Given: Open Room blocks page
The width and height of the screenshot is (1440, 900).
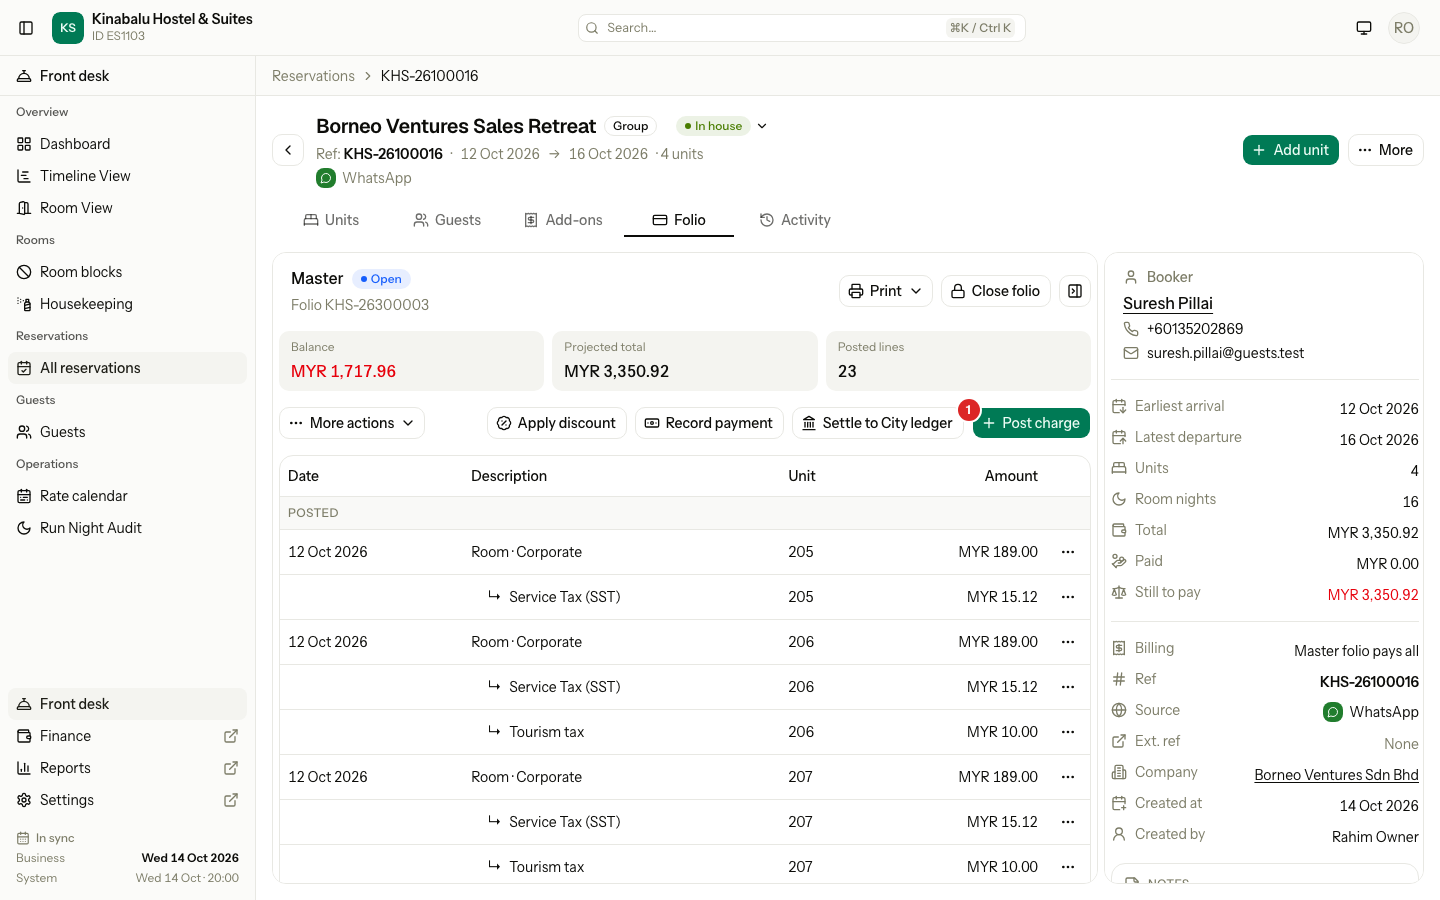Looking at the screenshot, I should coord(127,272).
